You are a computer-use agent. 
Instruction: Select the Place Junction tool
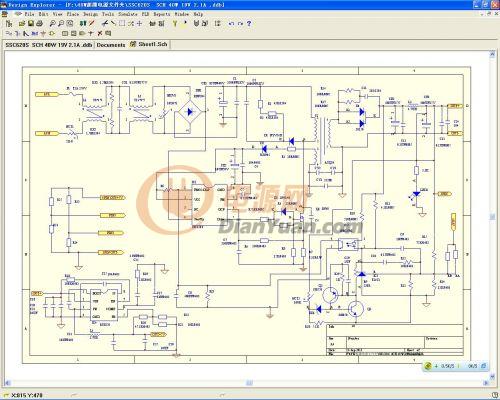91,33
